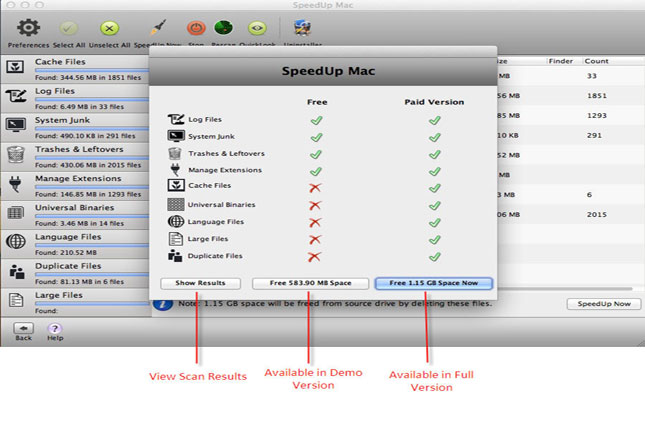
Task: Click System Junk icon in dialog
Action: point(176,136)
